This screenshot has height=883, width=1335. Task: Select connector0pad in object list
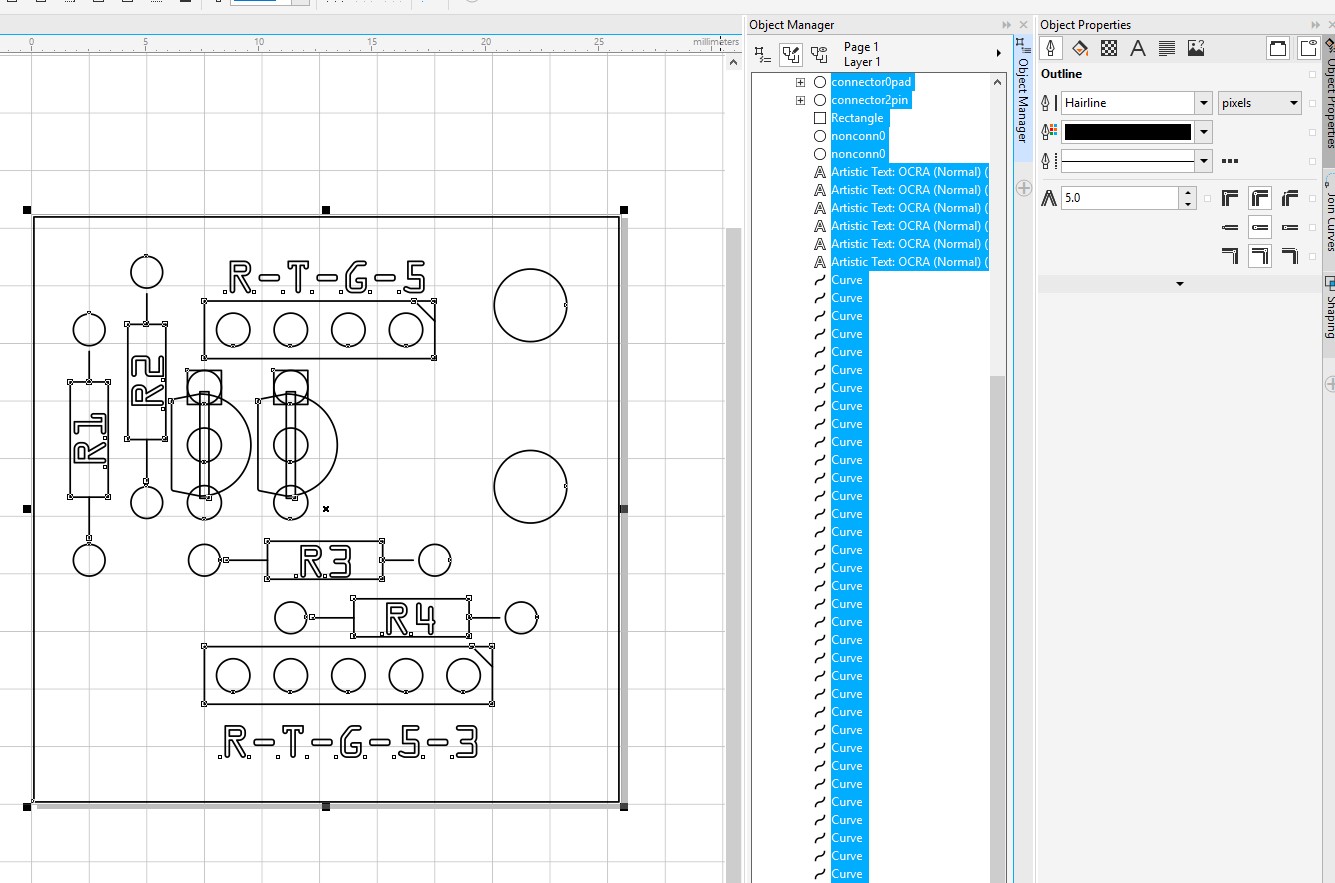pyautogui.click(x=871, y=82)
